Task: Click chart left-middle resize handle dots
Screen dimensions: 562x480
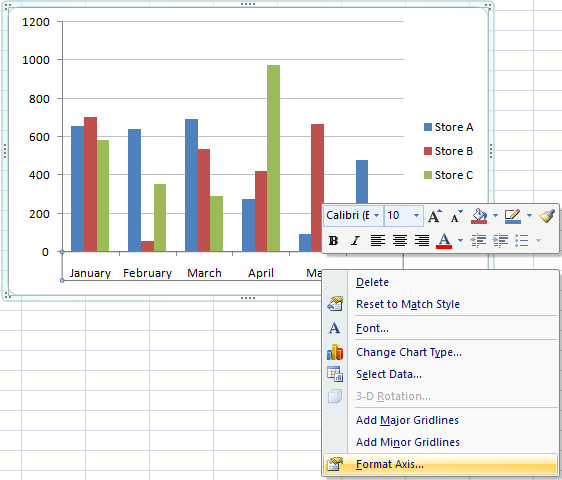Action: (5, 151)
